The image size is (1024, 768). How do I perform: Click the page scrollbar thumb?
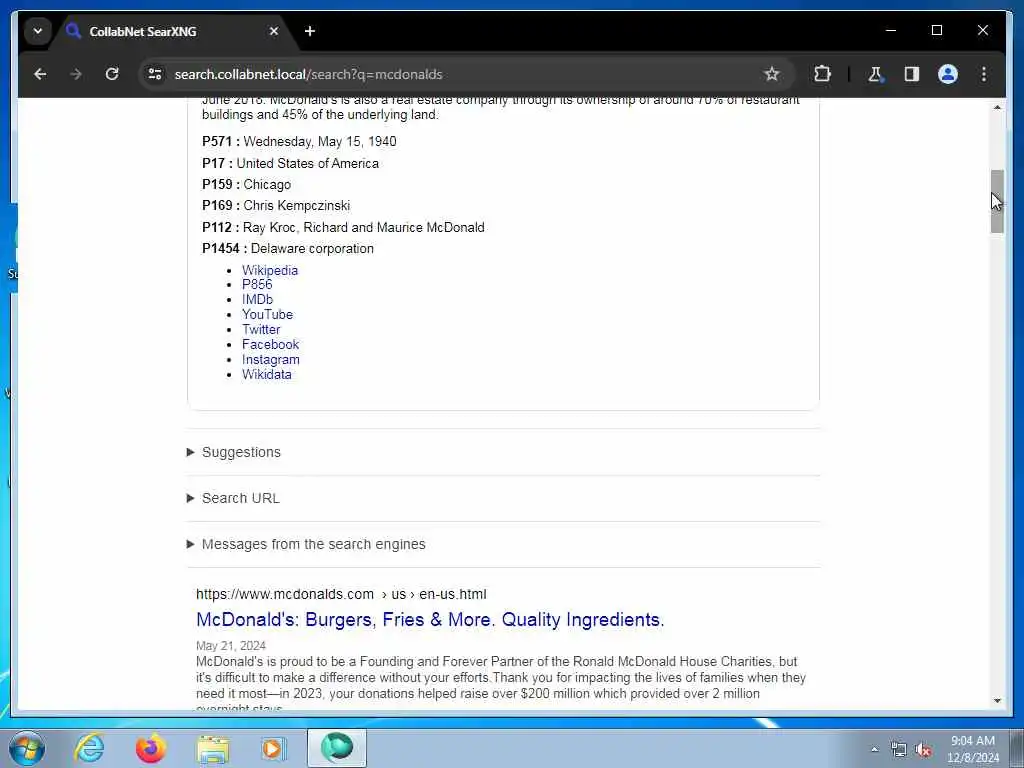tap(997, 201)
